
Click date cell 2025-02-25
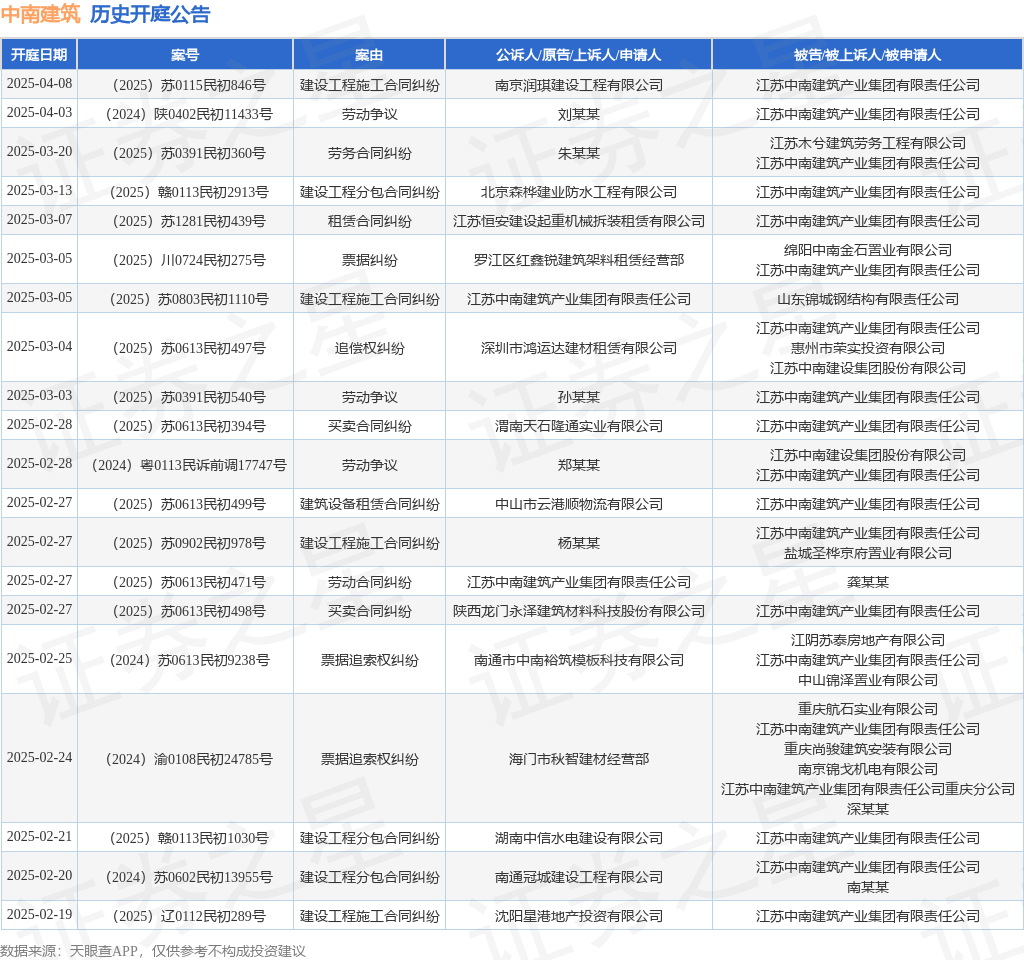(x=39, y=658)
